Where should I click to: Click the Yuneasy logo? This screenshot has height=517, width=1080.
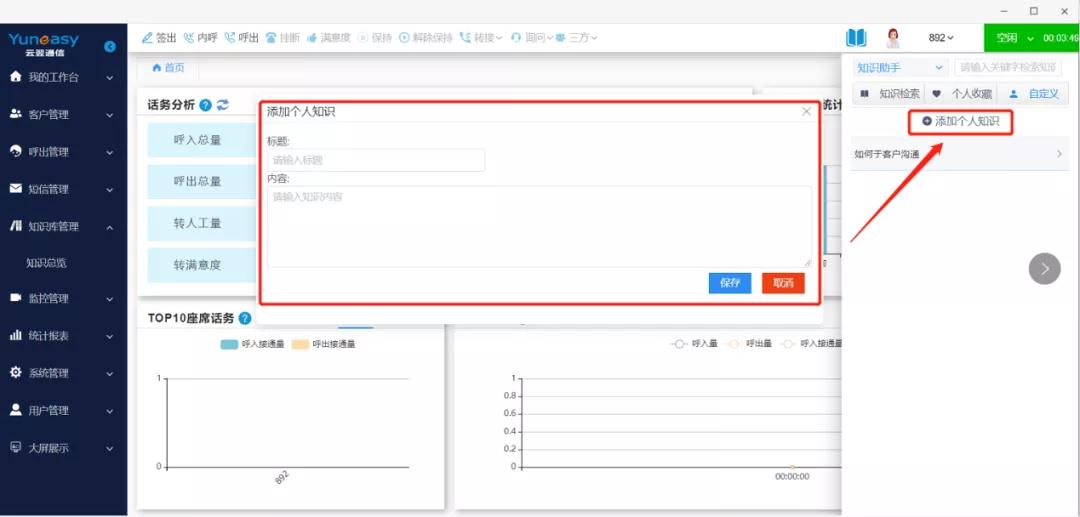point(44,44)
